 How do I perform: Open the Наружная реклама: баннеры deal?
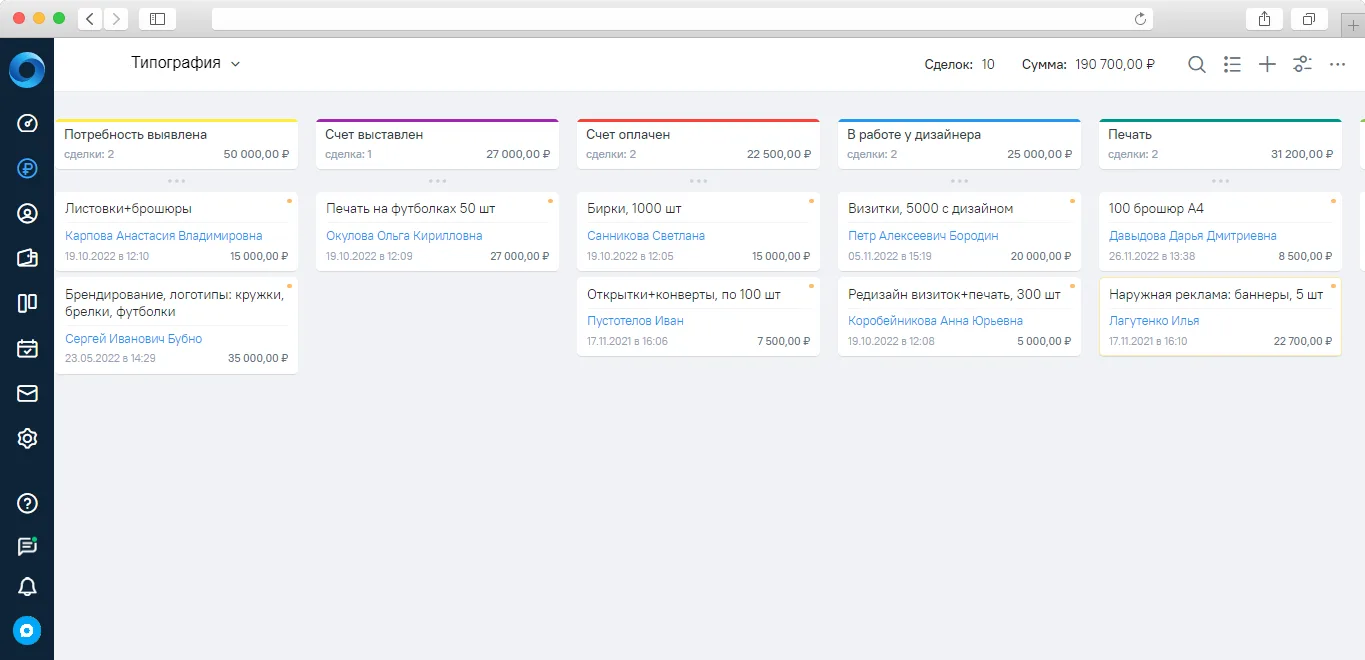tap(1220, 316)
